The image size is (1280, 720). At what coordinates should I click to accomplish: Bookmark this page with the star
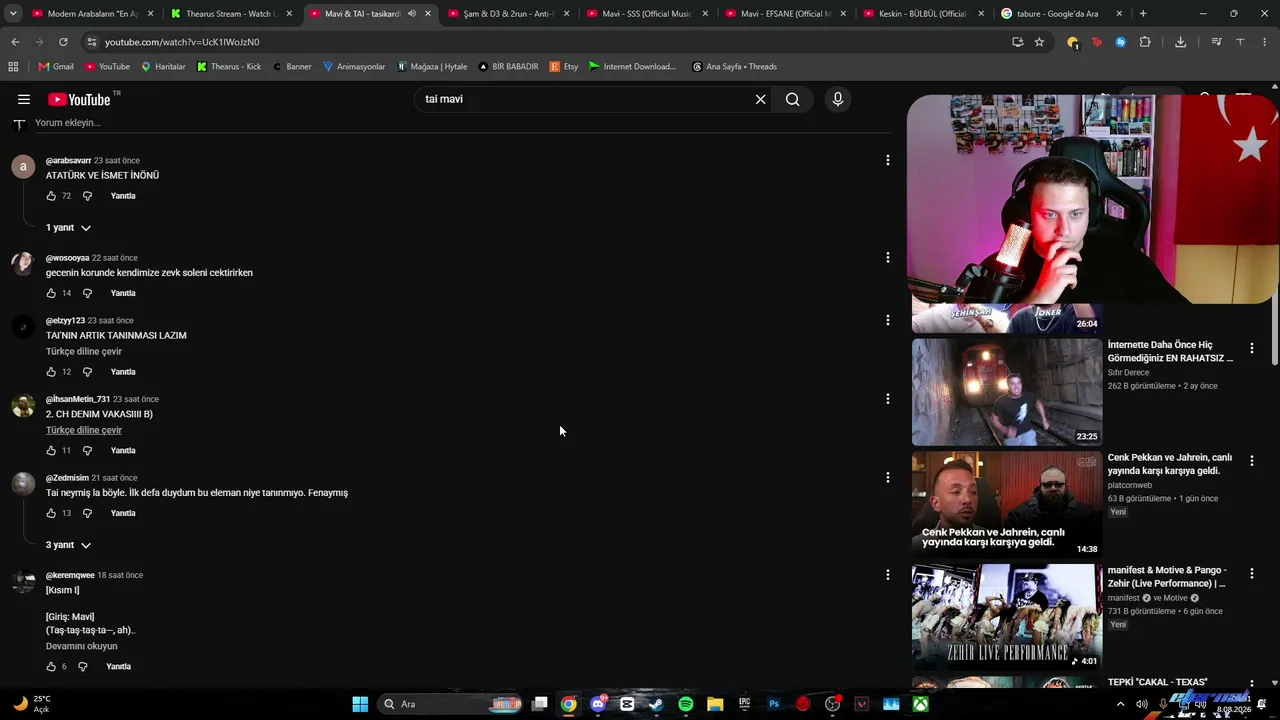coord(1039,42)
